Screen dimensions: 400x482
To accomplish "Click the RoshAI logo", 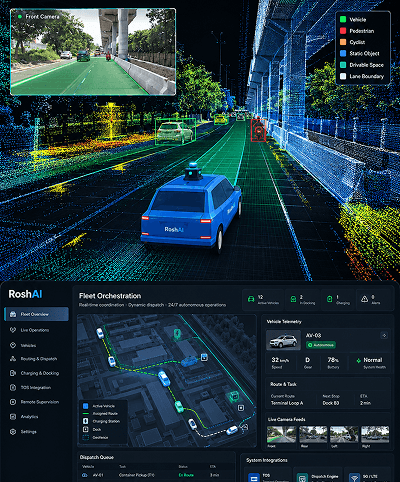I will click(x=25, y=294).
